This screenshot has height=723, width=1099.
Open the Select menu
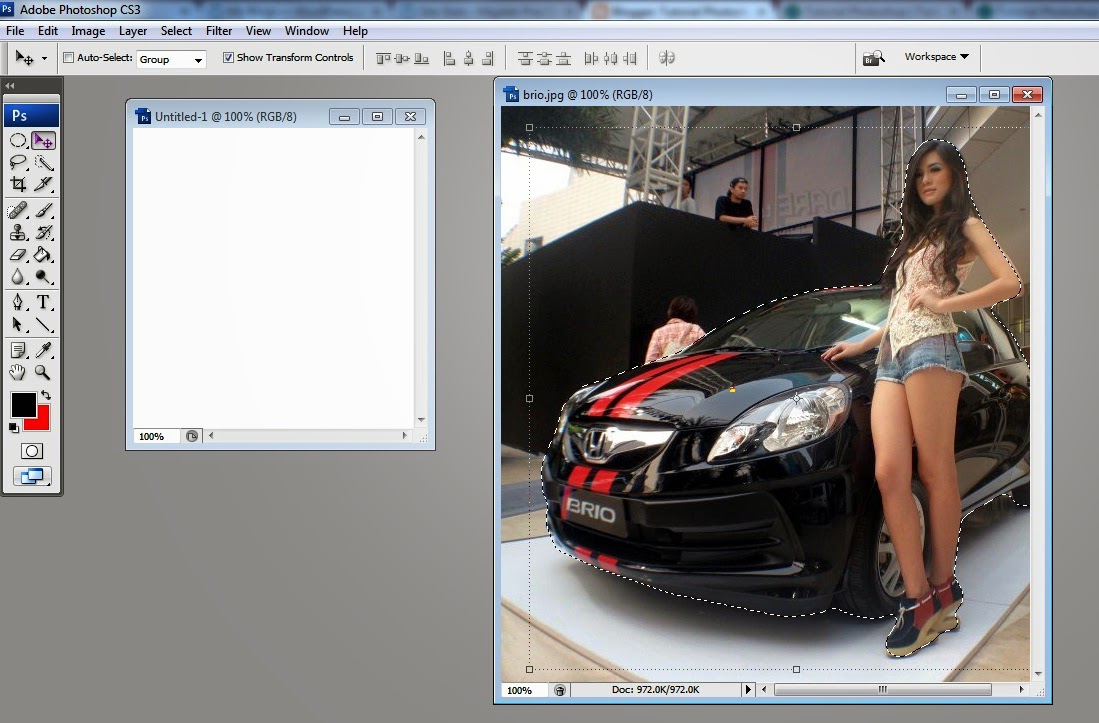tap(176, 31)
